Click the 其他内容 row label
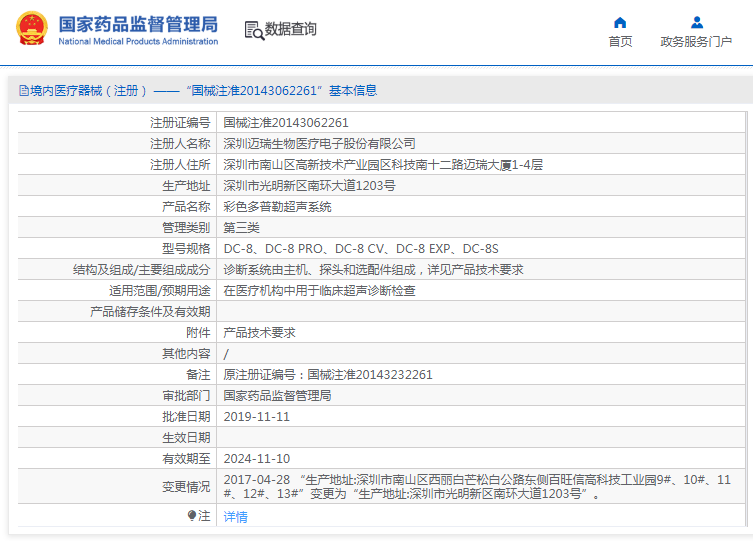Image resolution: width=753 pixels, height=541 pixels. point(186,354)
